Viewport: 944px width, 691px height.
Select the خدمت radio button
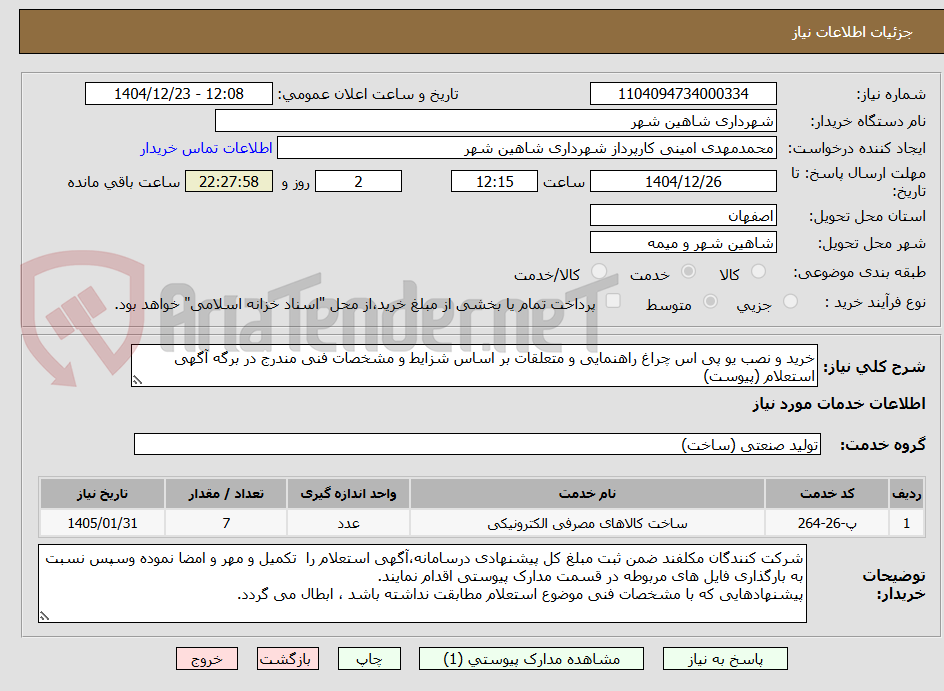coord(688,271)
